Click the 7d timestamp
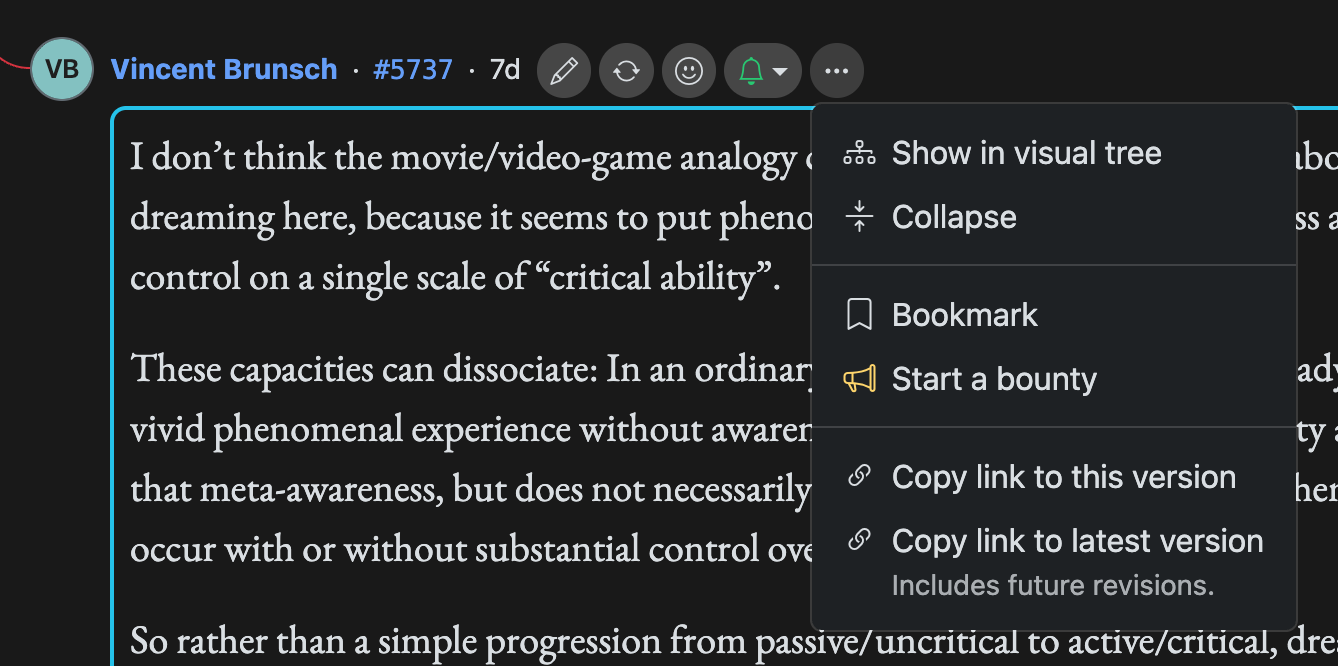 coord(505,70)
